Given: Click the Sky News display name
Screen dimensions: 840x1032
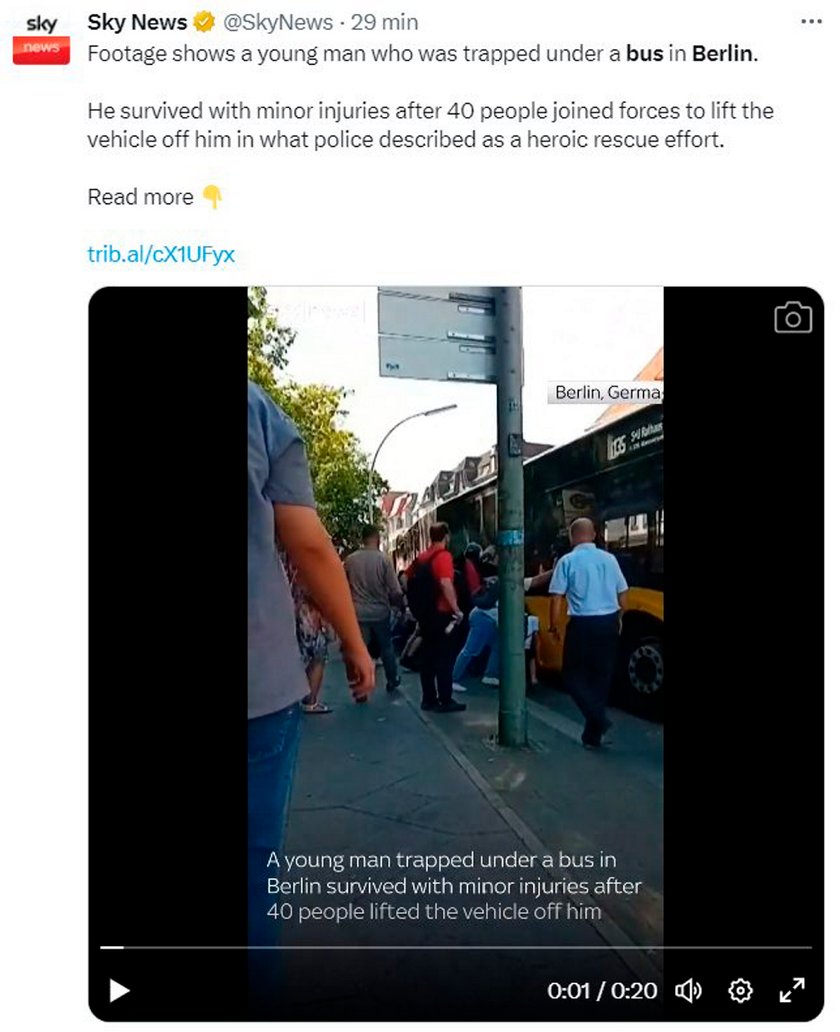Looking at the screenshot, I should pos(137,22).
